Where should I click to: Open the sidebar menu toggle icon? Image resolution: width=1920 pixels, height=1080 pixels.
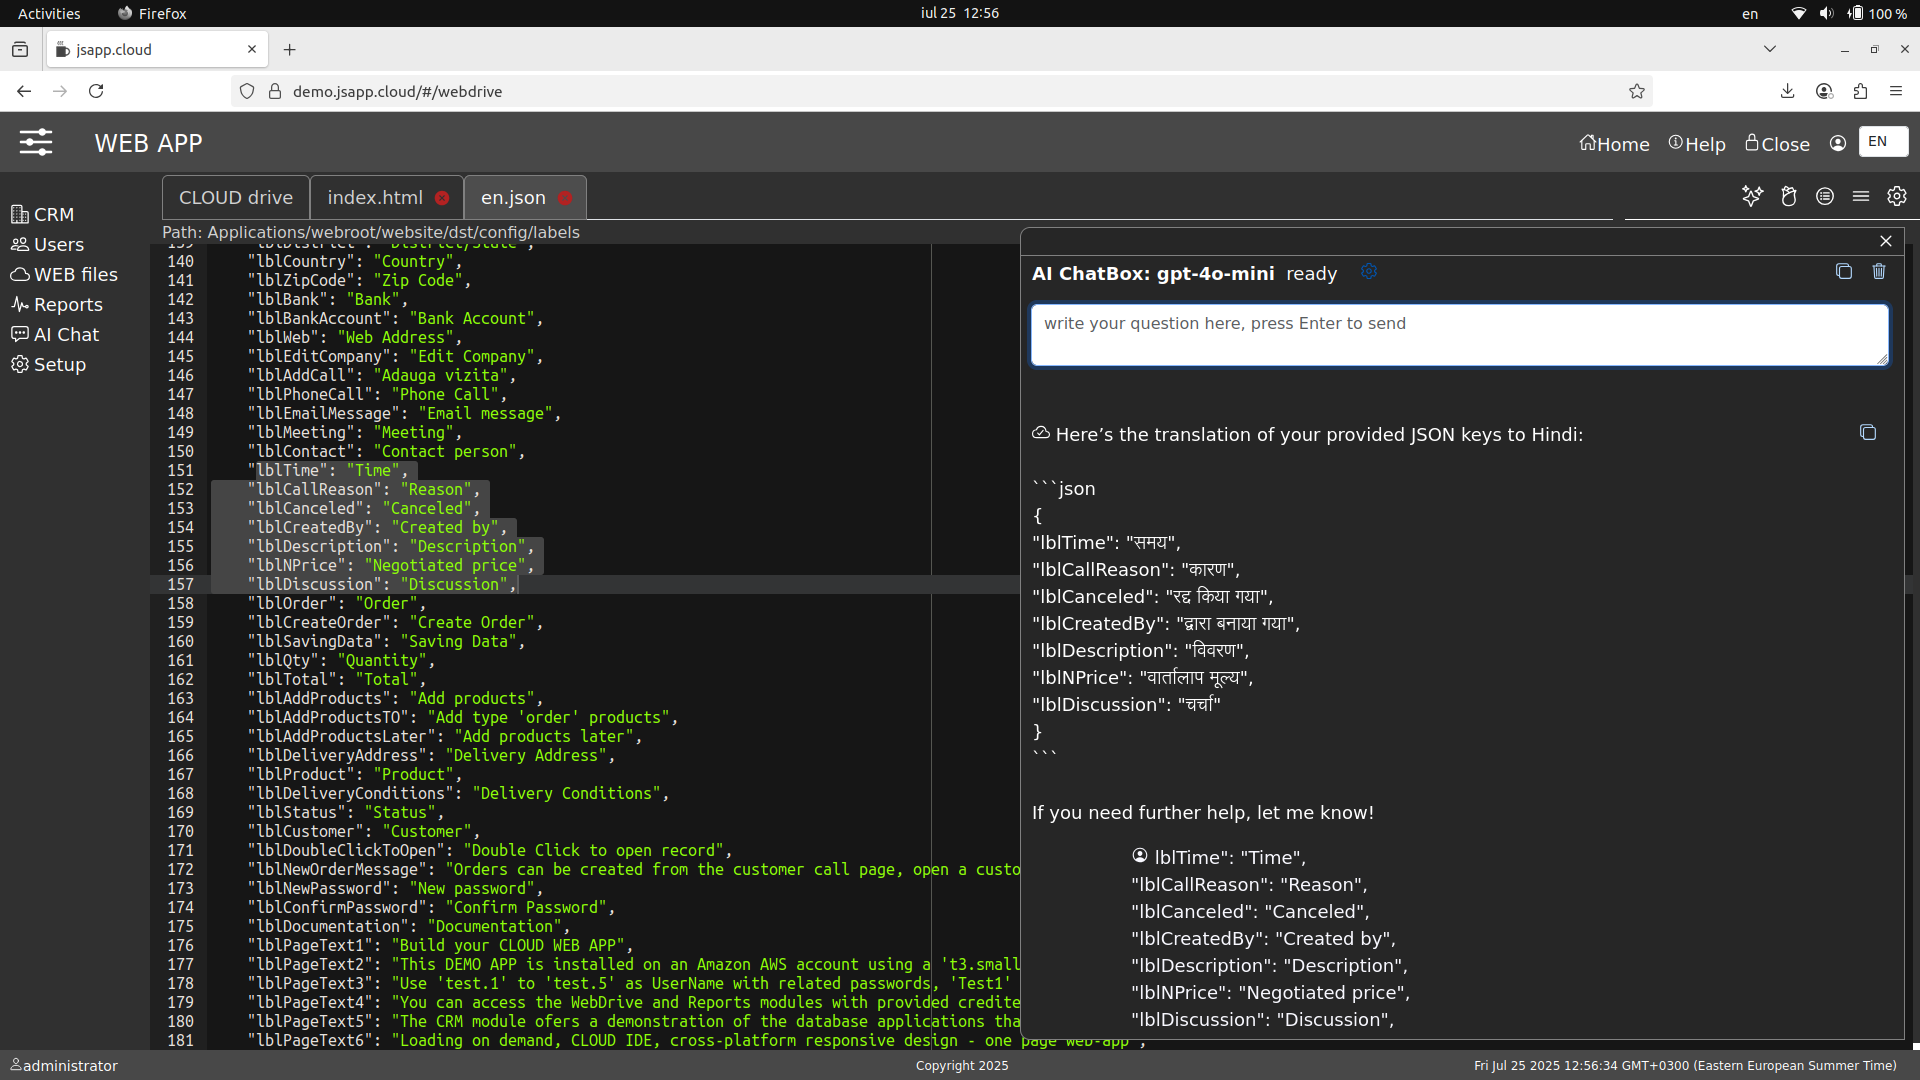pos(36,143)
